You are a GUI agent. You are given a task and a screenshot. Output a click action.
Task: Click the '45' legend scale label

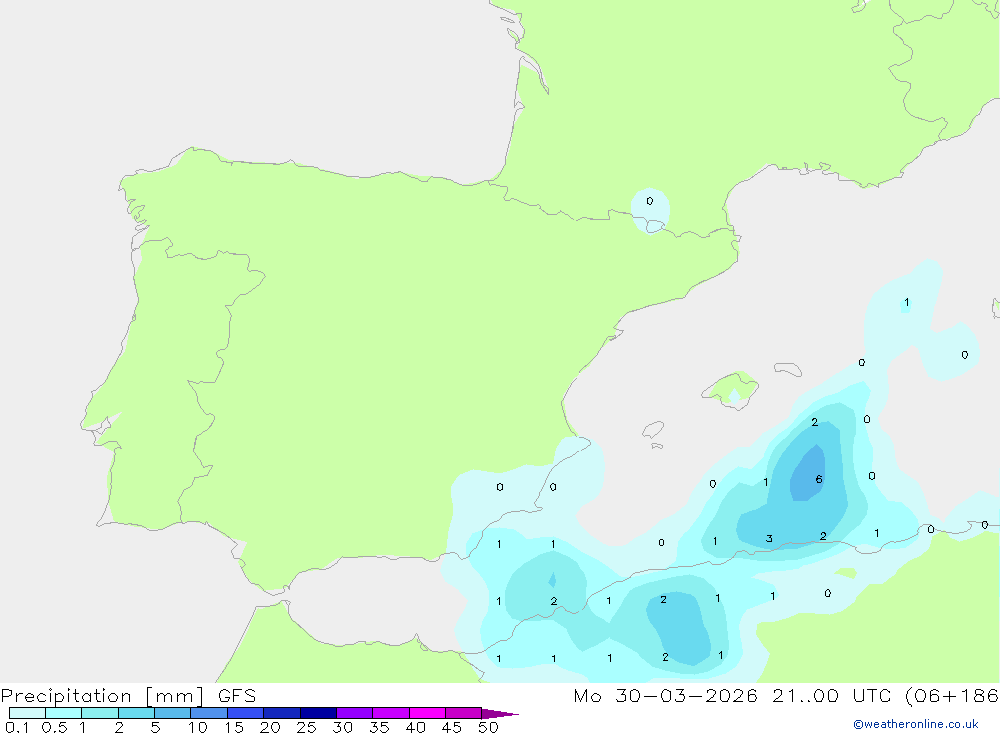click(x=452, y=727)
